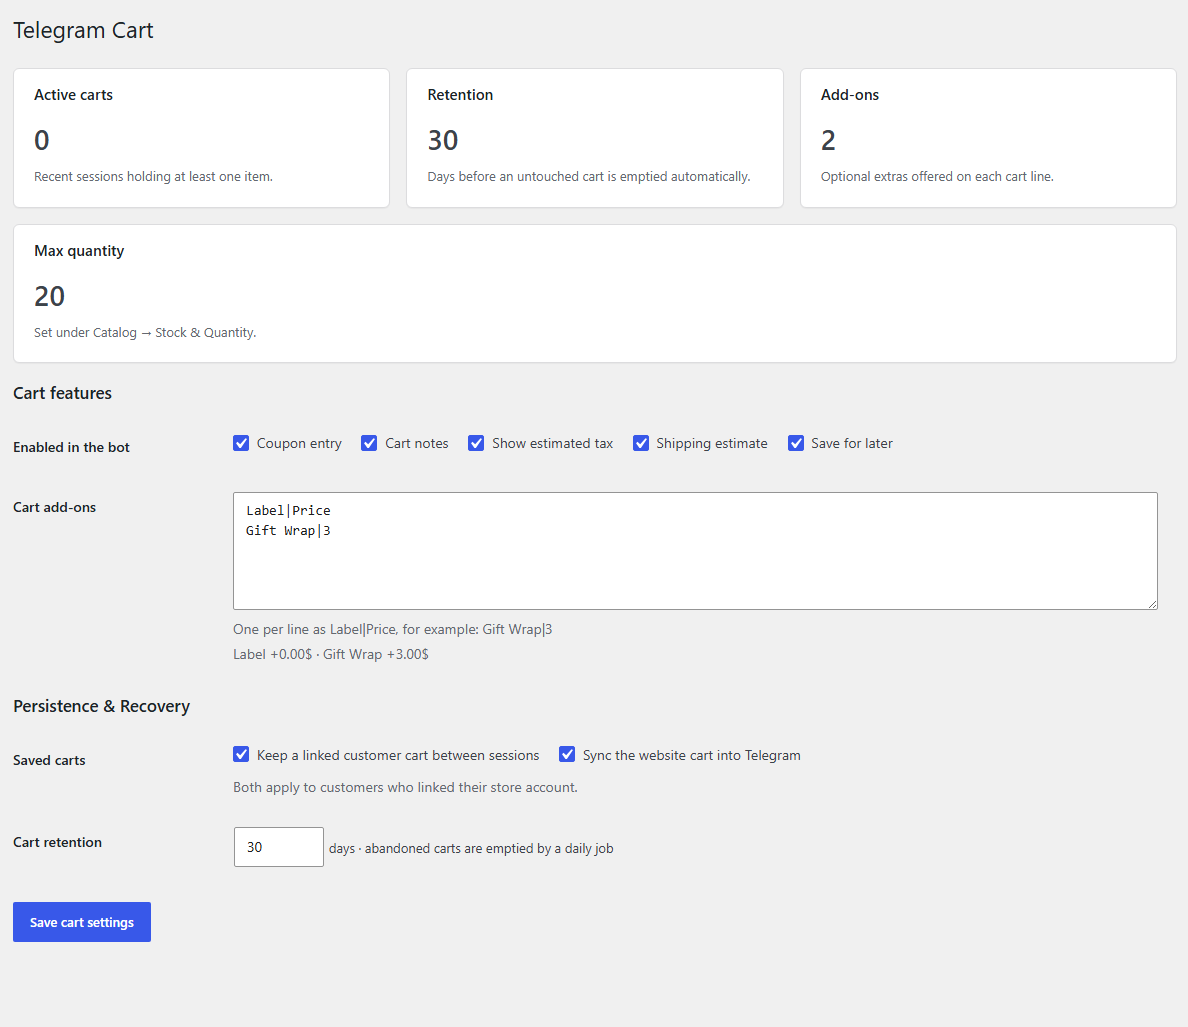Click the Persistence & Recovery heading
1188x1027 pixels.
(x=102, y=706)
